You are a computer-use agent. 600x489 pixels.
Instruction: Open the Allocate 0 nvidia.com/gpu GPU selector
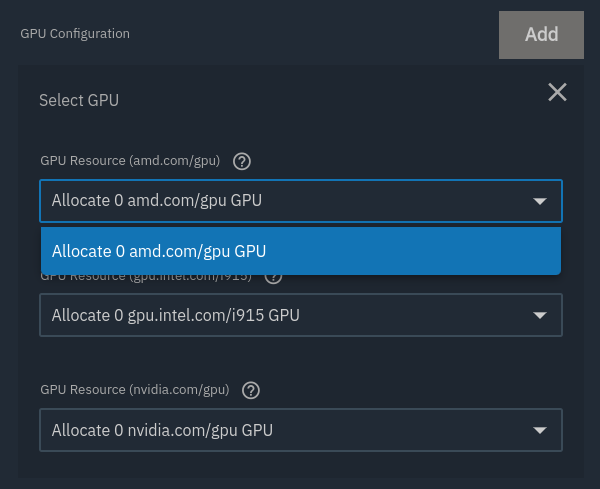point(301,430)
